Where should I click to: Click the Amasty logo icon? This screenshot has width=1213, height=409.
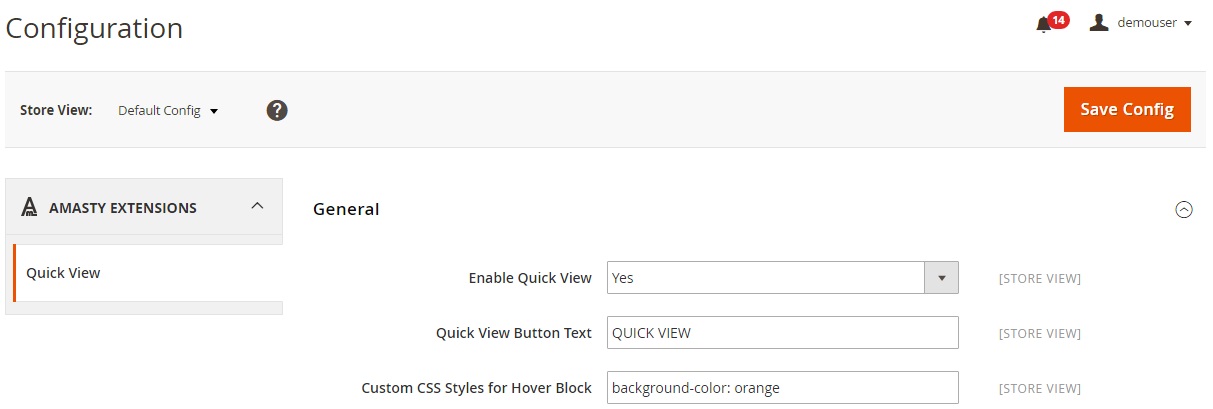click(30, 207)
